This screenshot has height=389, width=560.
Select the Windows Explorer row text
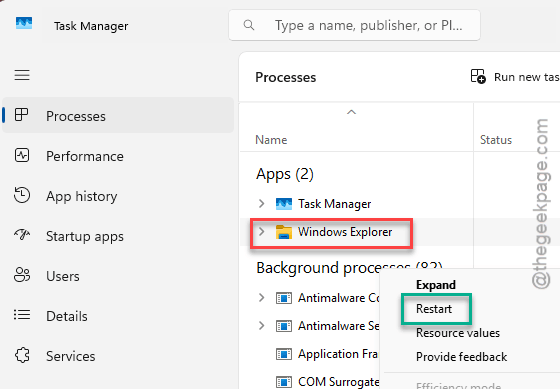coord(345,232)
